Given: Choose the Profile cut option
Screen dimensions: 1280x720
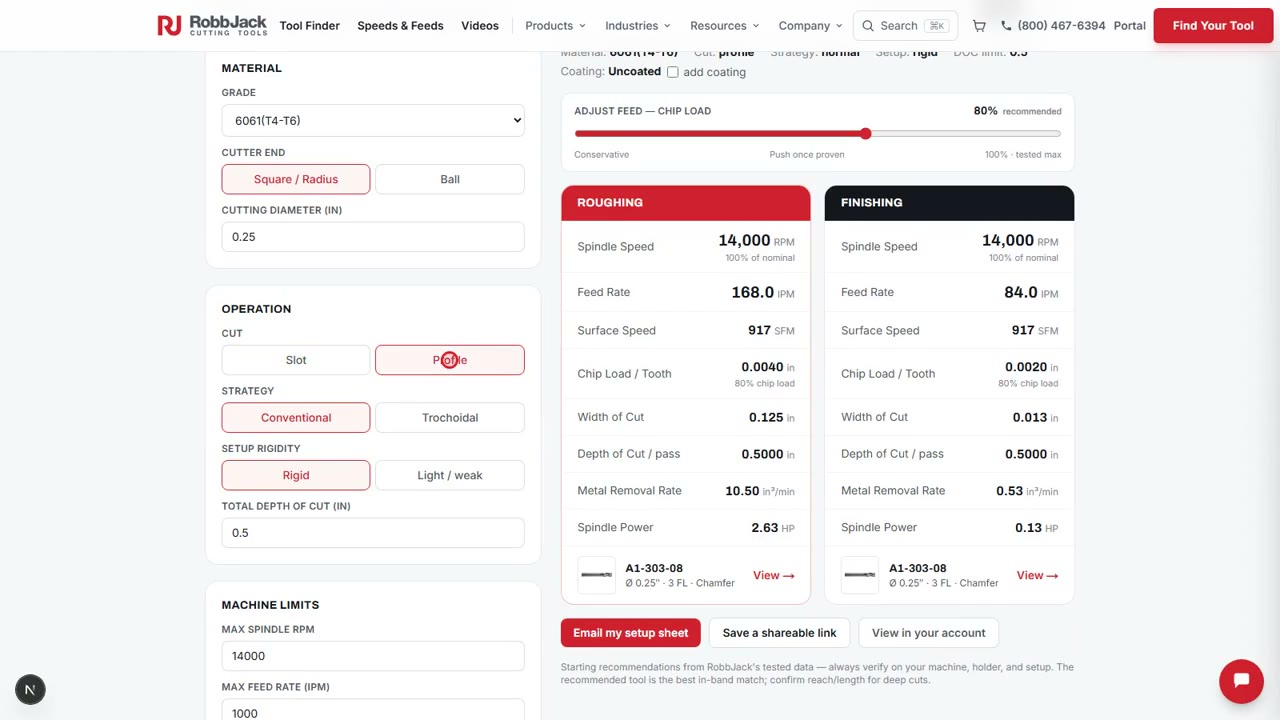Looking at the screenshot, I should 450,360.
